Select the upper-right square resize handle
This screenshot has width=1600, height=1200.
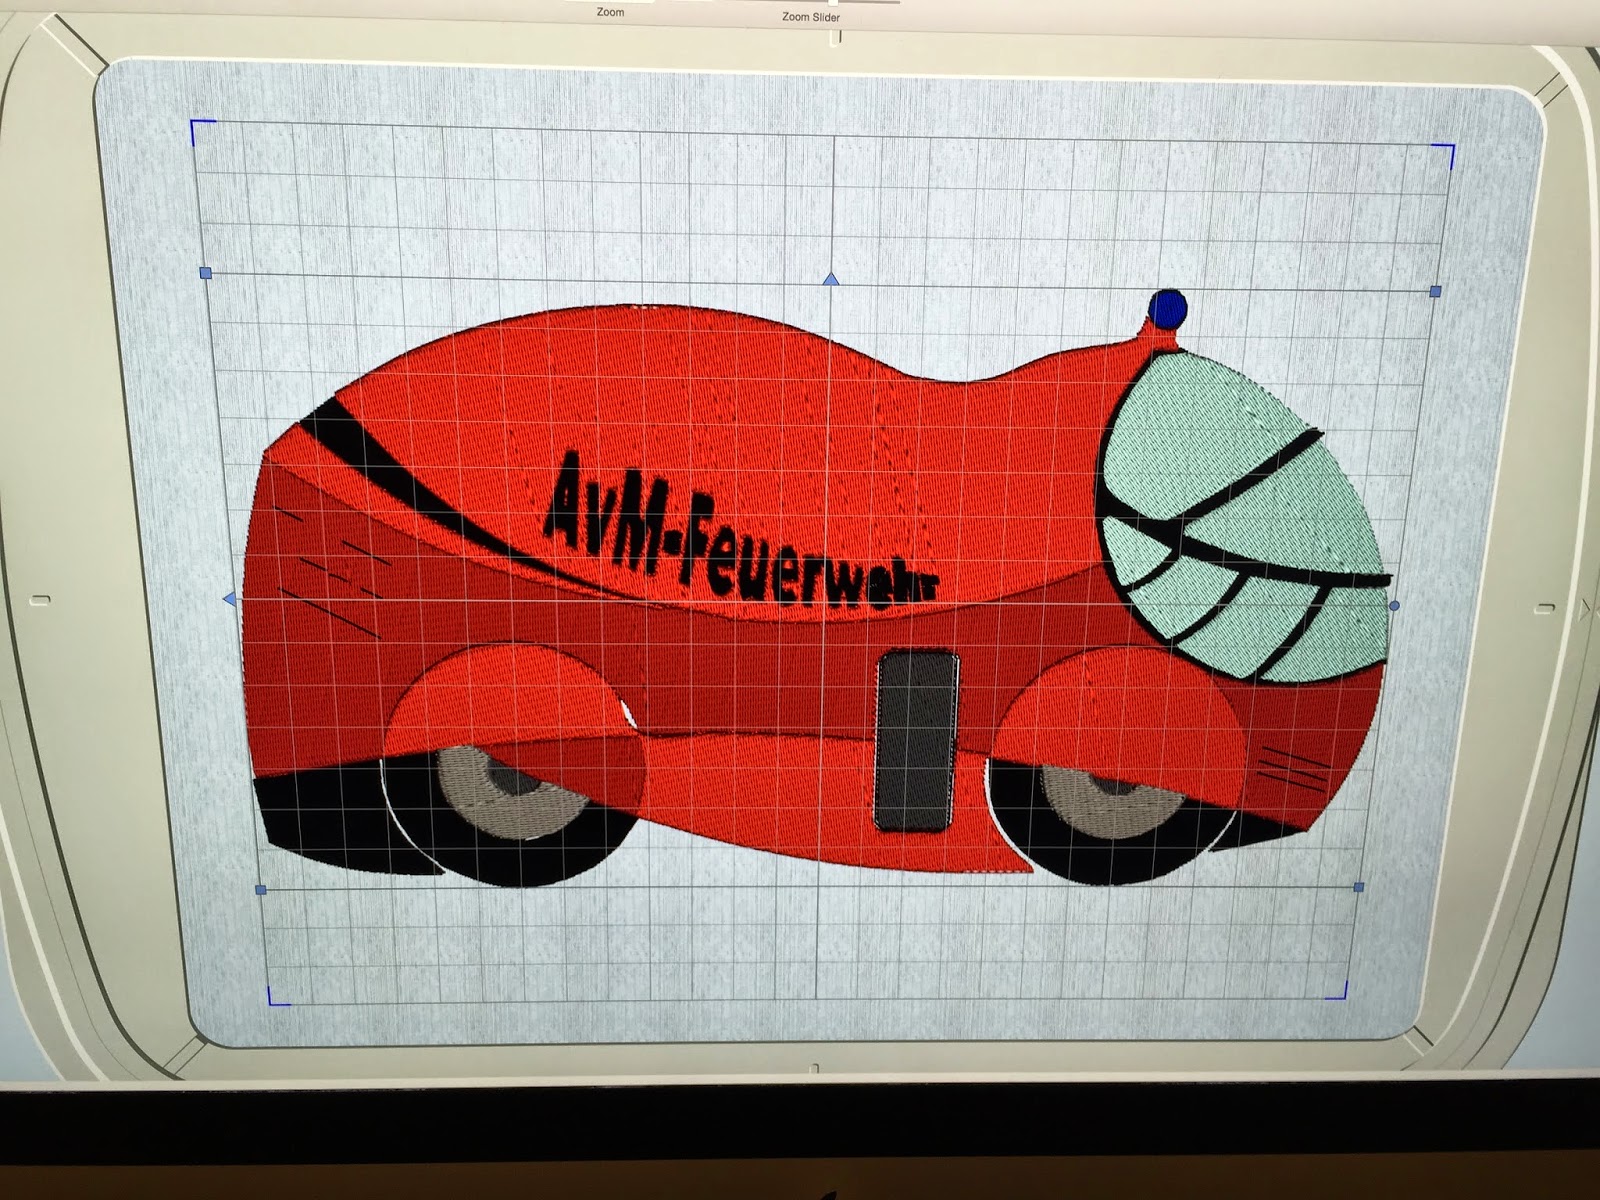coord(1435,291)
